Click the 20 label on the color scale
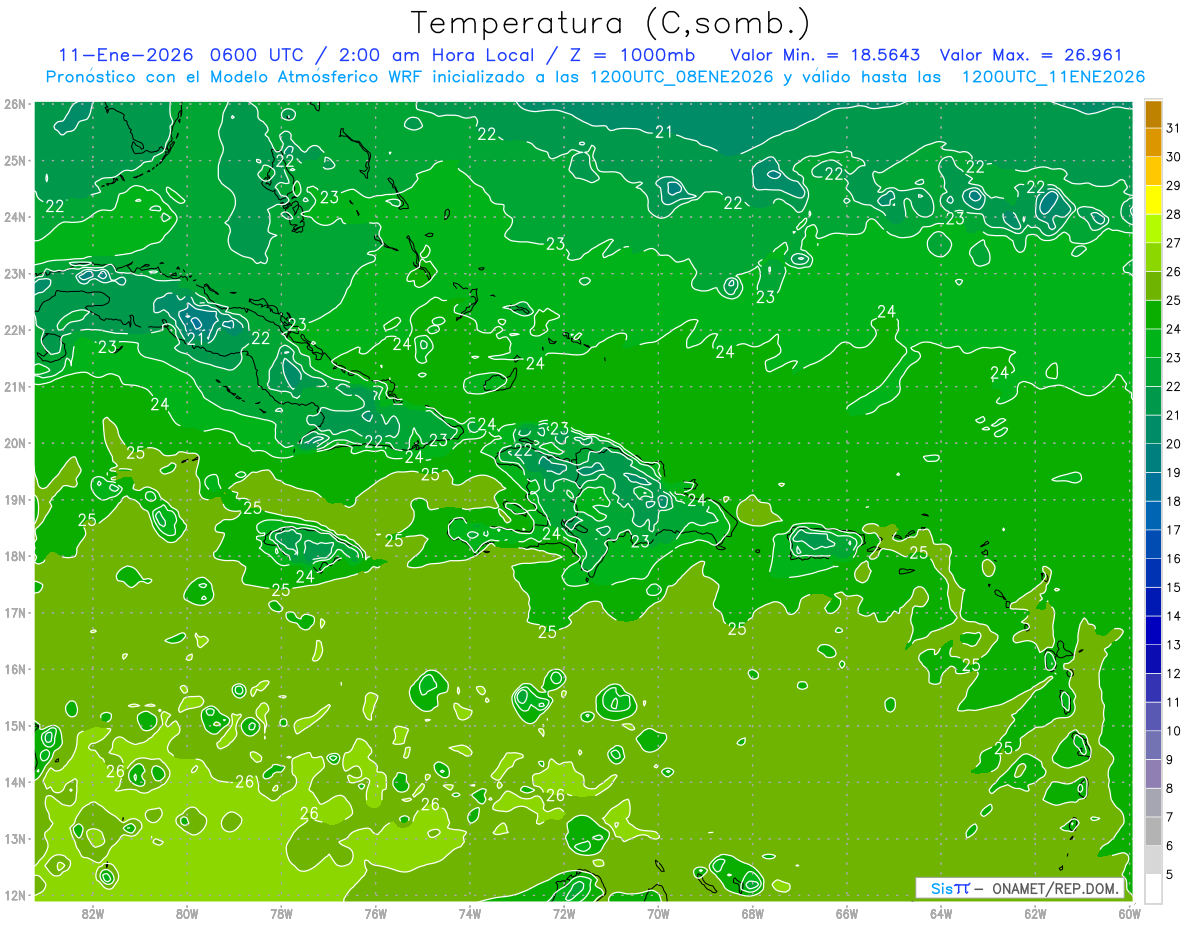 tap(1173, 444)
